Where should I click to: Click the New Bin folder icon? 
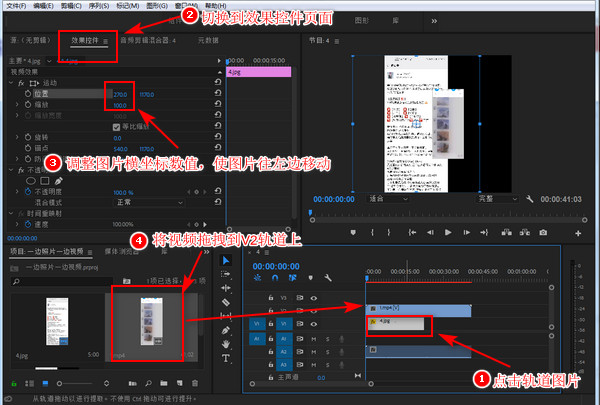tap(164, 383)
